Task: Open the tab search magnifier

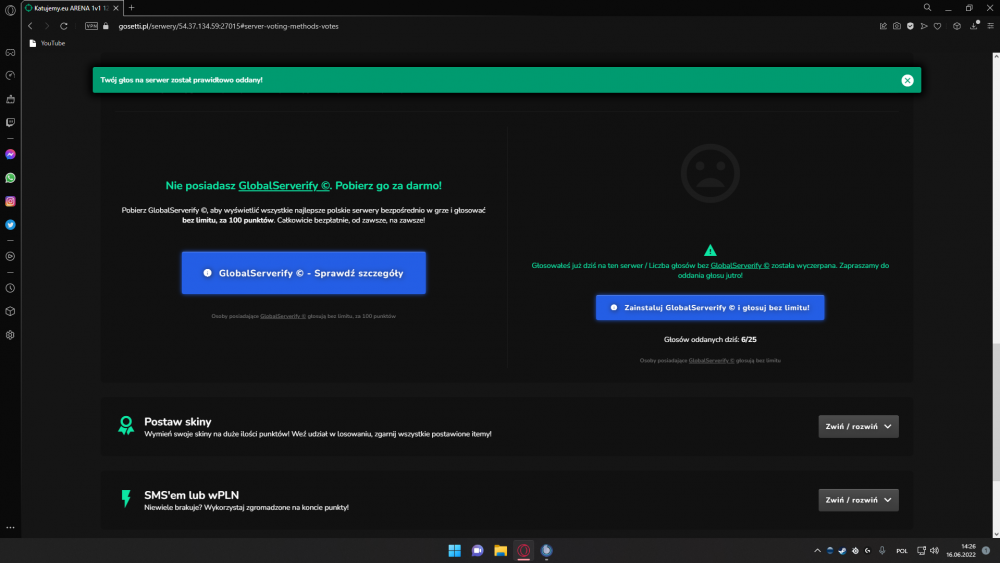Action: tap(927, 8)
